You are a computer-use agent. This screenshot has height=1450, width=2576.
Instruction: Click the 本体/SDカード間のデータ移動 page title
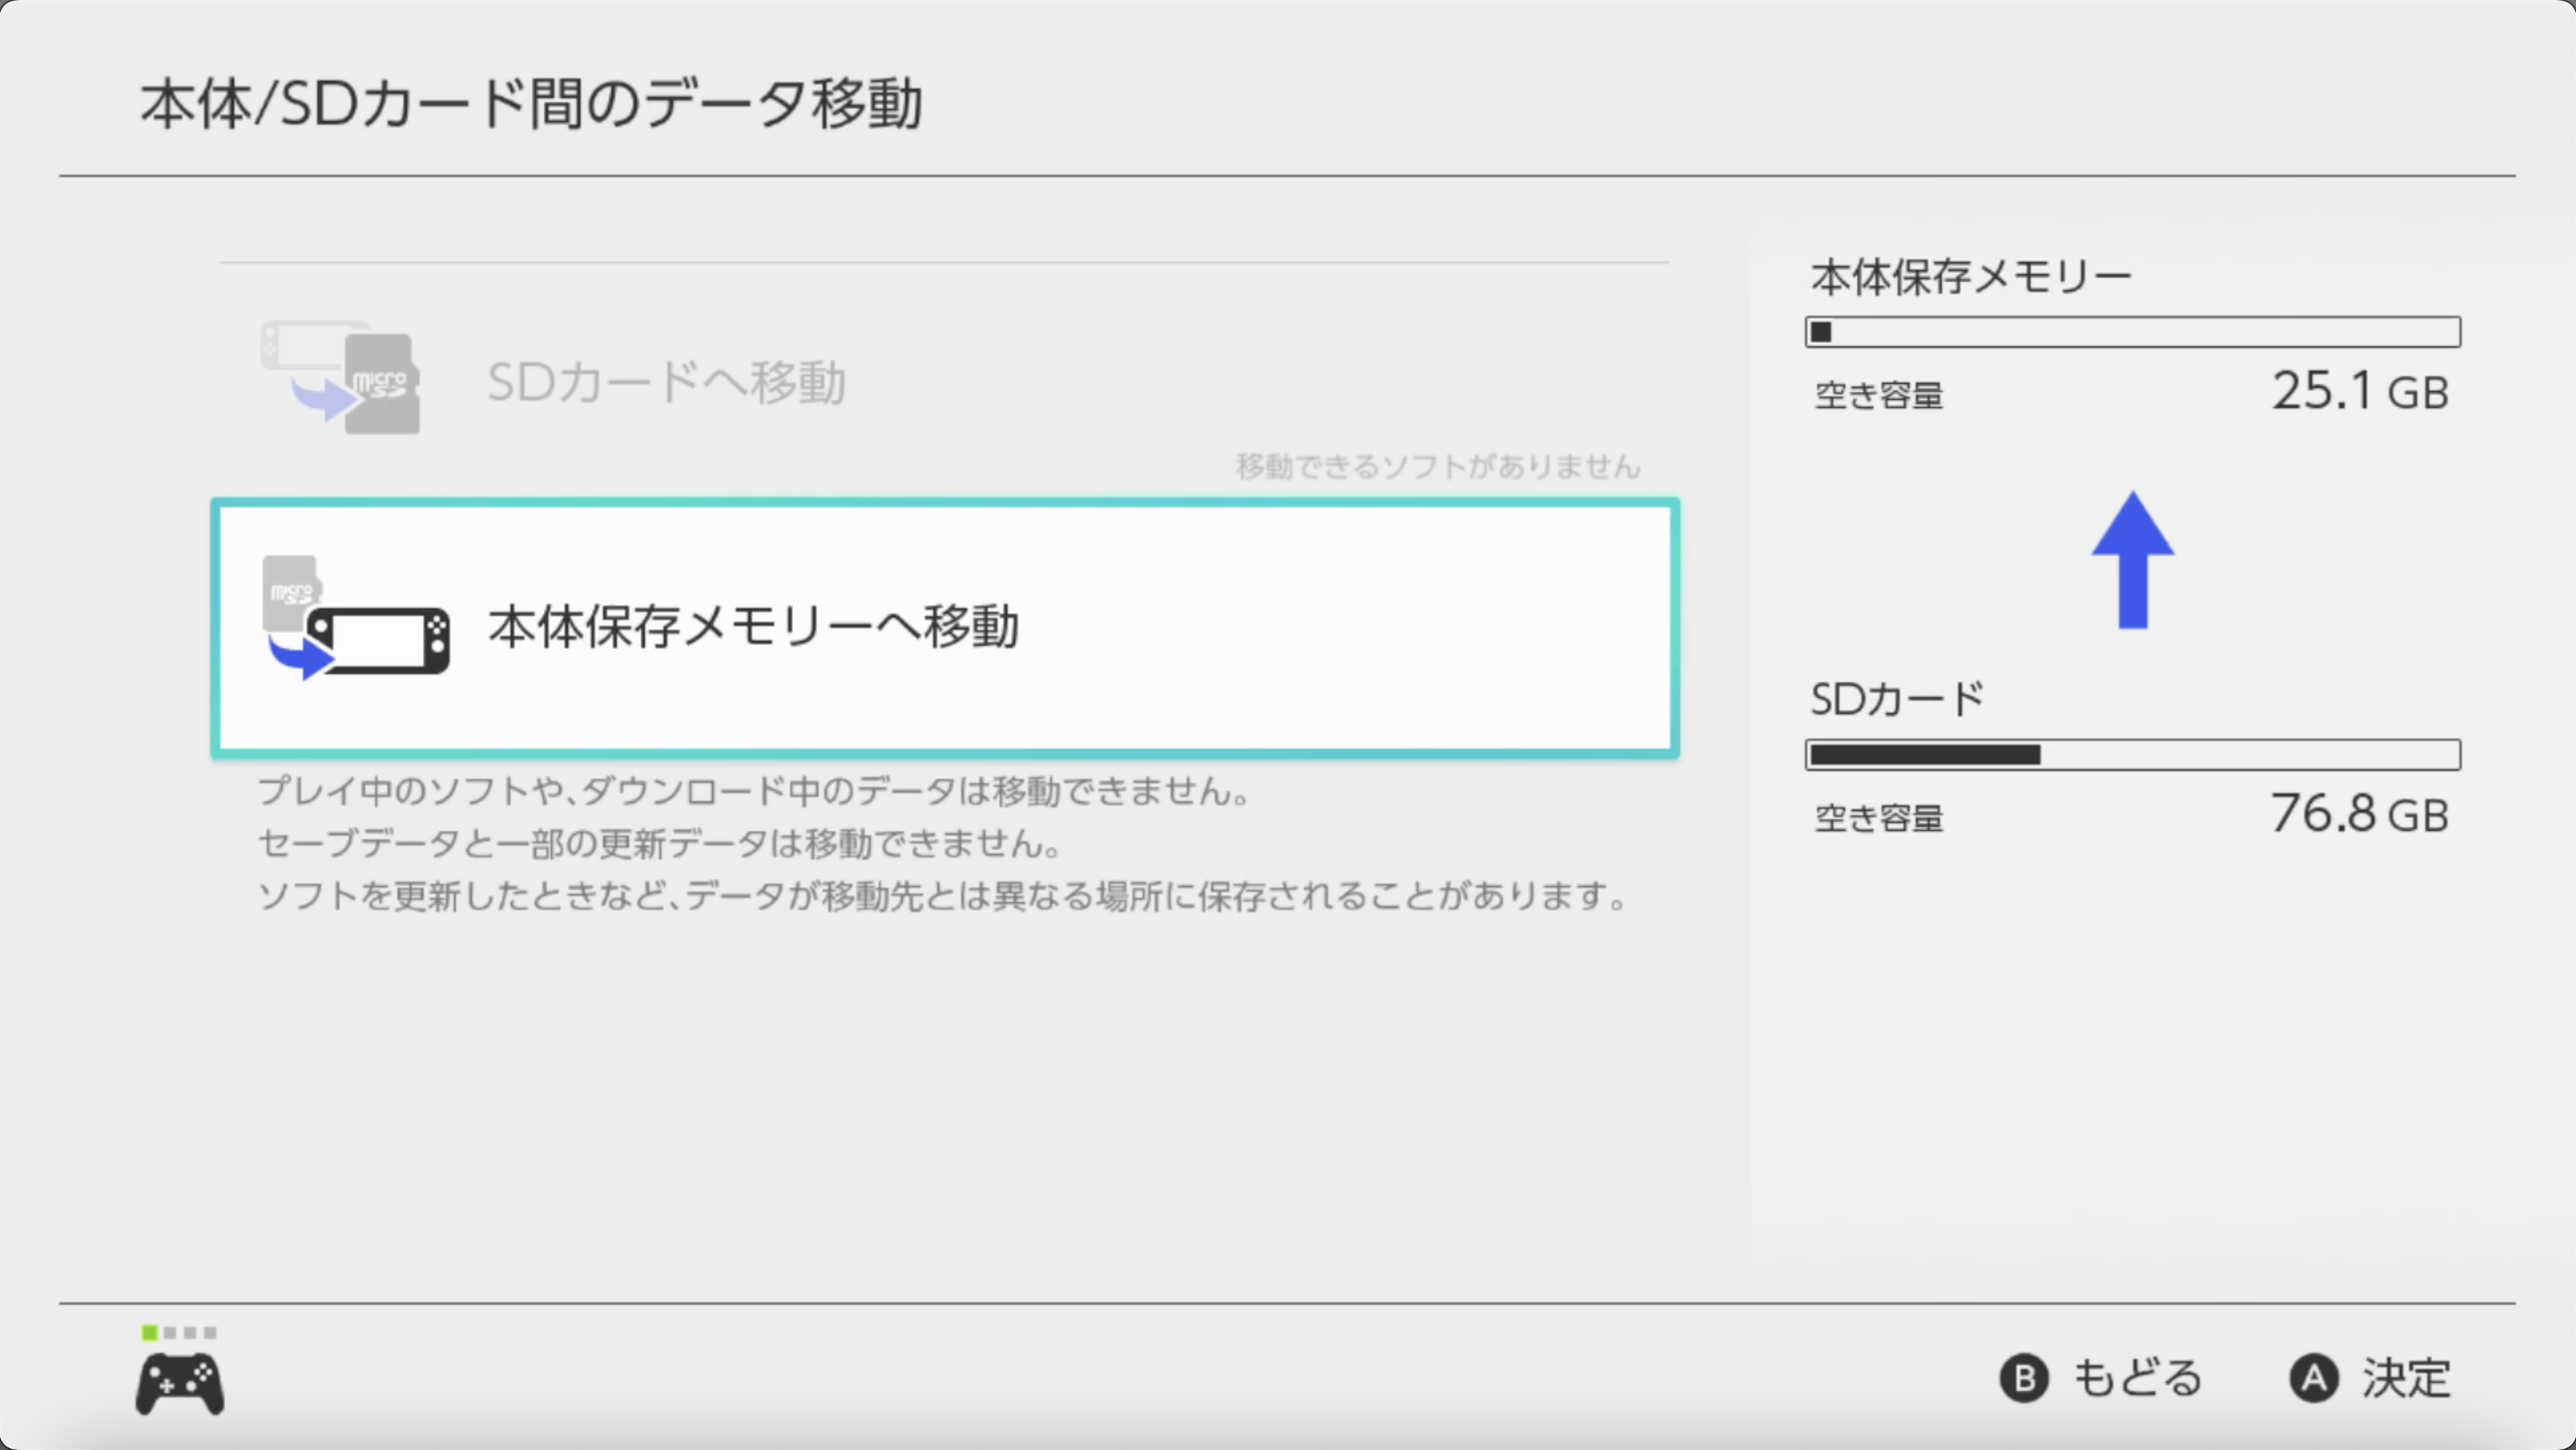[x=531, y=103]
